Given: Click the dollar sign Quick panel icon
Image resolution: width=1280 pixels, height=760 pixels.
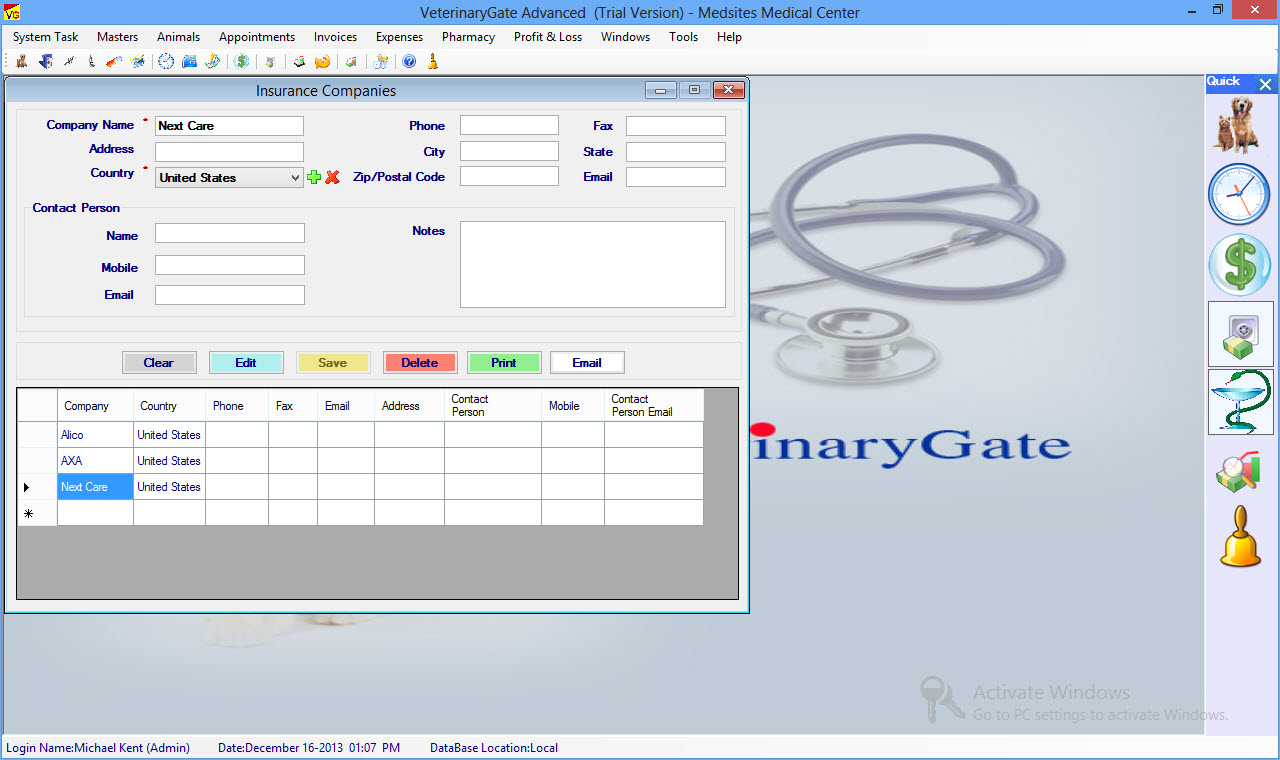Looking at the screenshot, I should [1240, 265].
